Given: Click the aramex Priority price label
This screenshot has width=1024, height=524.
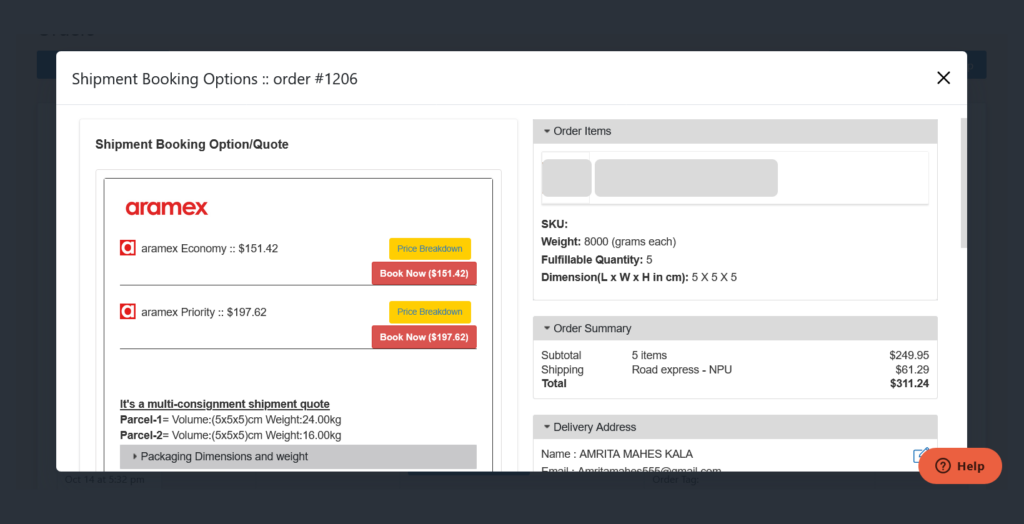Looking at the screenshot, I should point(204,312).
